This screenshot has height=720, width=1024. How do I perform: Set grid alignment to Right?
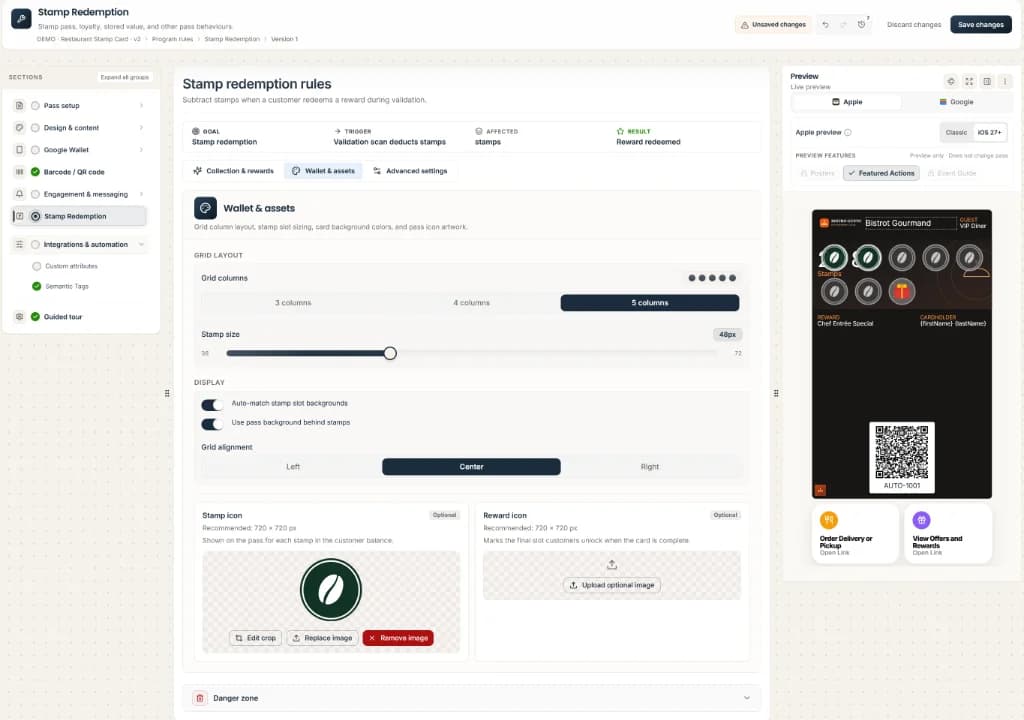coord(649,466)
